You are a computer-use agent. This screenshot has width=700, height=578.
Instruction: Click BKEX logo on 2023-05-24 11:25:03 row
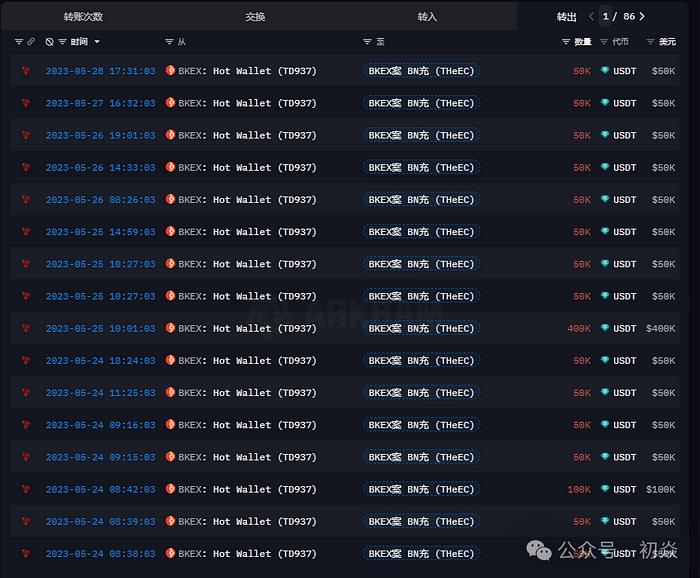[x=170, y=392]
